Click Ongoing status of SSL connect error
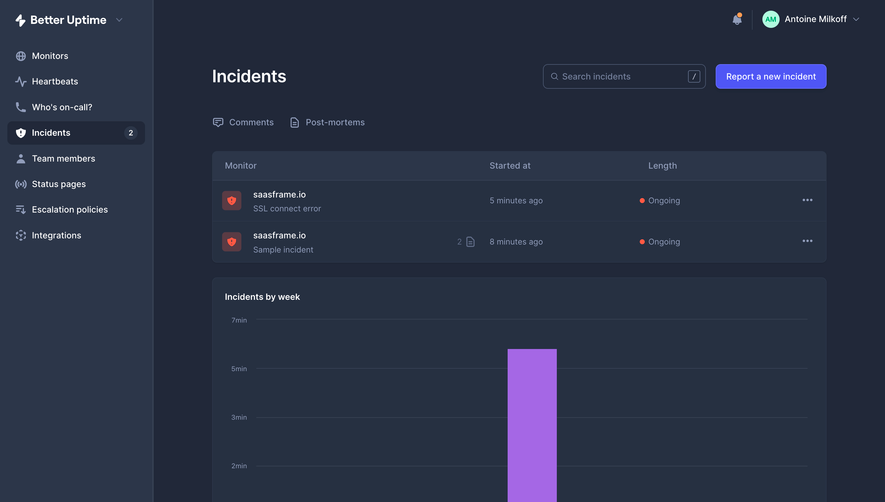The image size is (885, 502). coord(660,200)
